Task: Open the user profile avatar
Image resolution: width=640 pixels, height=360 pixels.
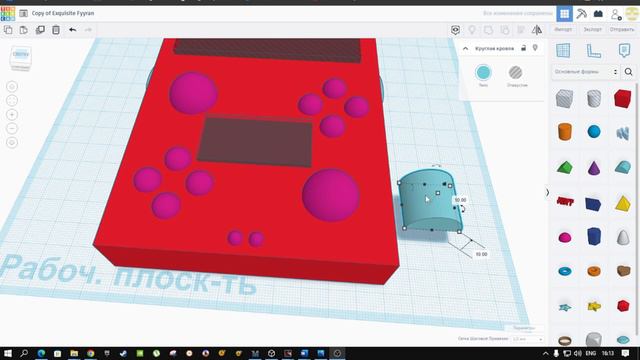Action: pyautogui.click(x=632, y=14)
